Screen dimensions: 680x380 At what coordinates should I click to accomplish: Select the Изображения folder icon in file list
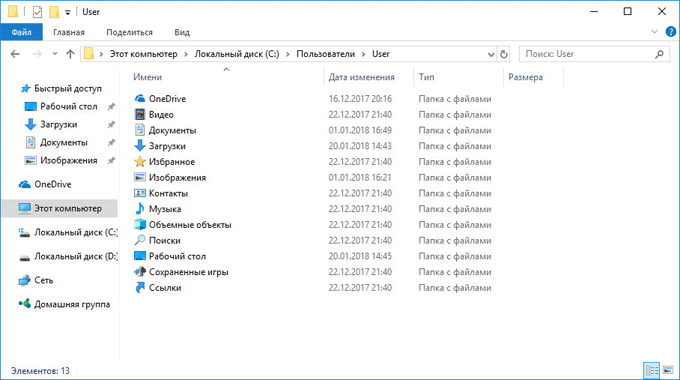click(140, 177)
